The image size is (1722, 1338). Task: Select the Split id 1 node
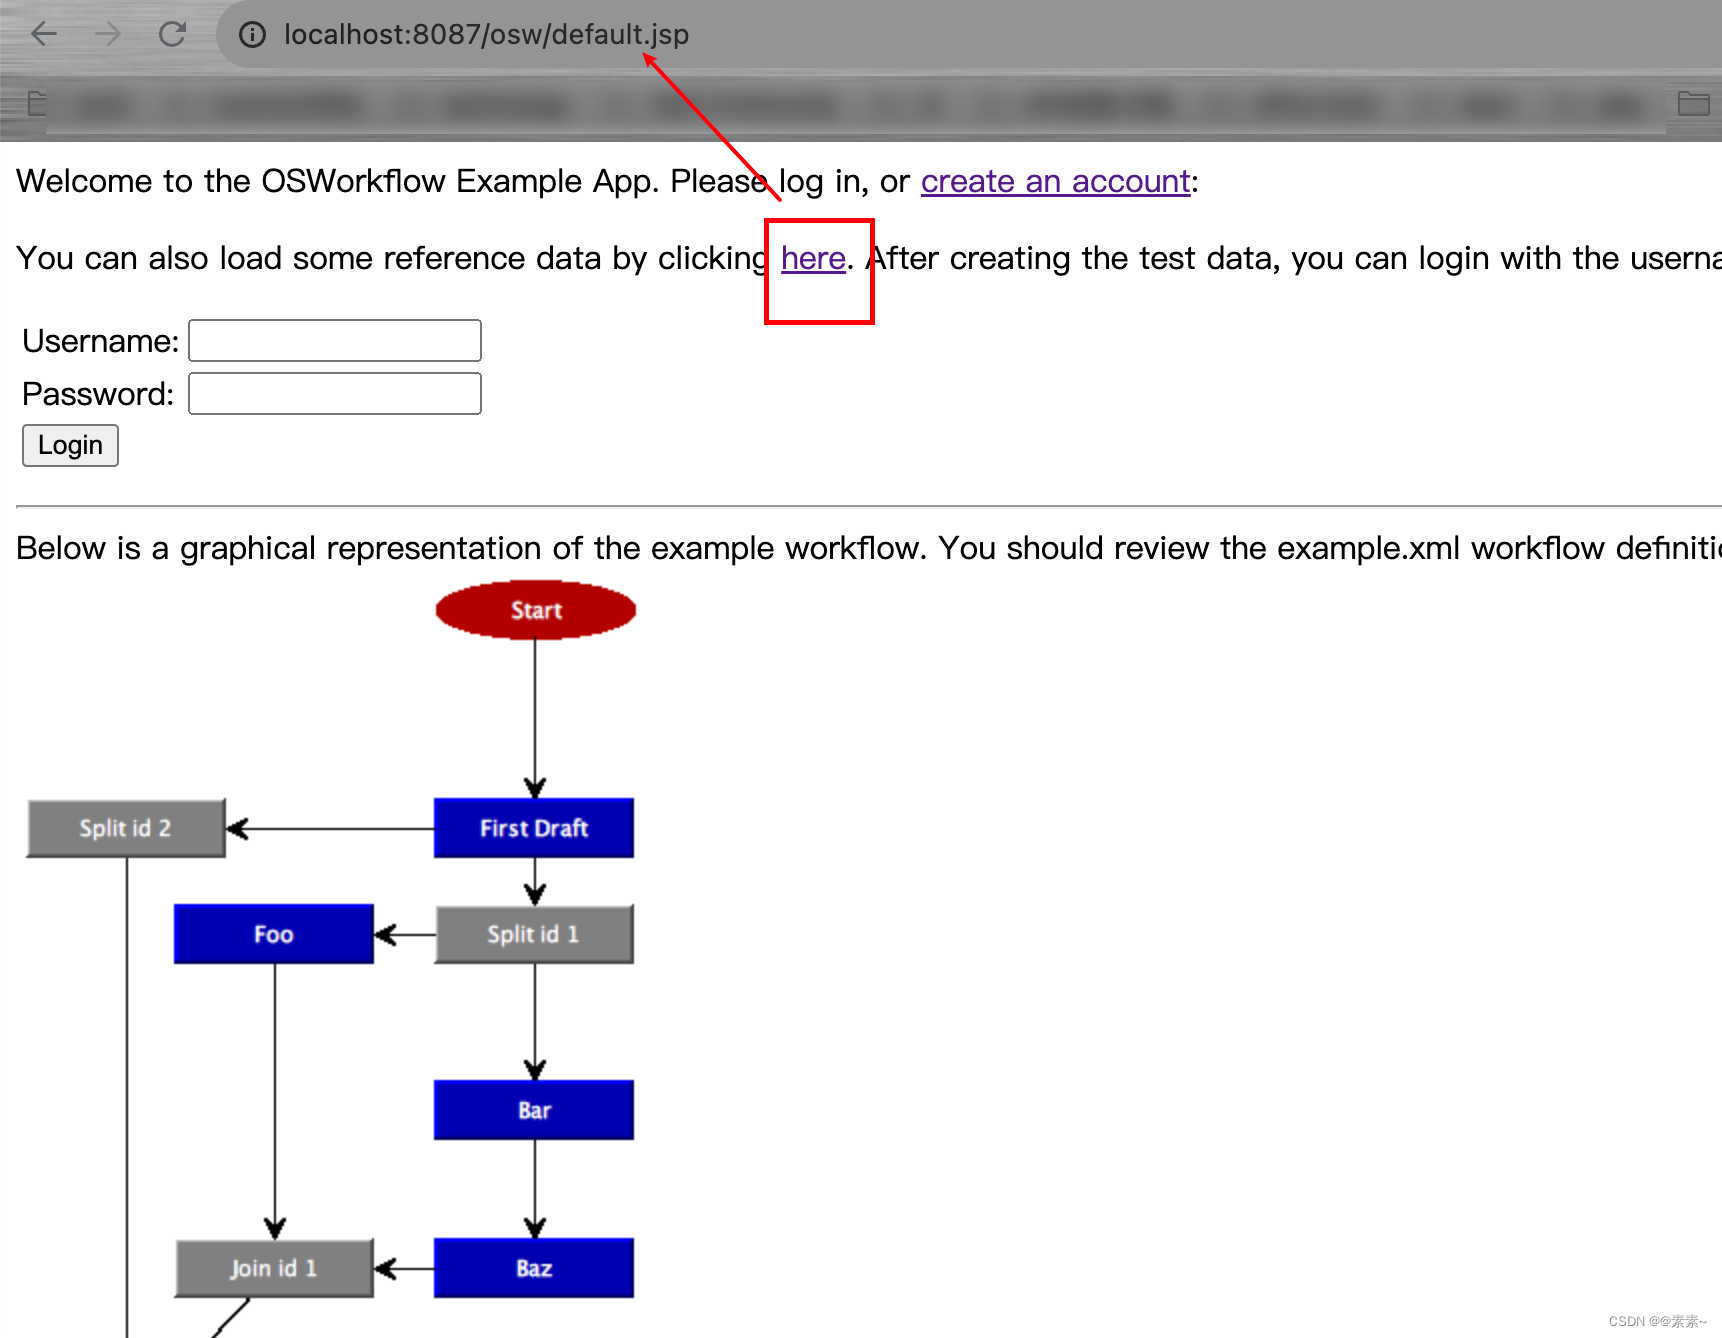click(x=534, y=933)
